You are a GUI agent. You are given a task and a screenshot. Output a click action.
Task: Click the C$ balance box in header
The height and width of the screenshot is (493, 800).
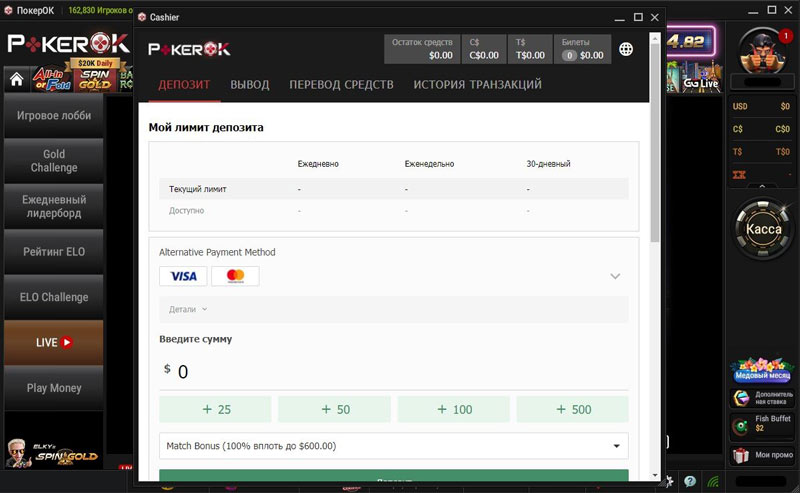click(484, 49)
